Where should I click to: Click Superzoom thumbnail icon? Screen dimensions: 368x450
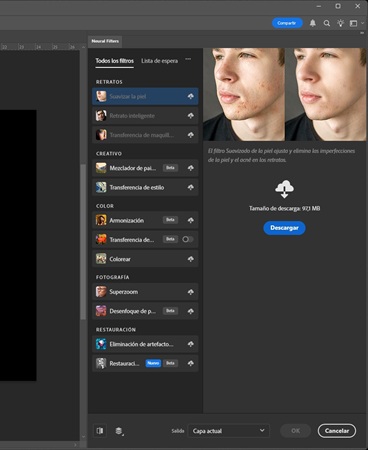[101, 292]
